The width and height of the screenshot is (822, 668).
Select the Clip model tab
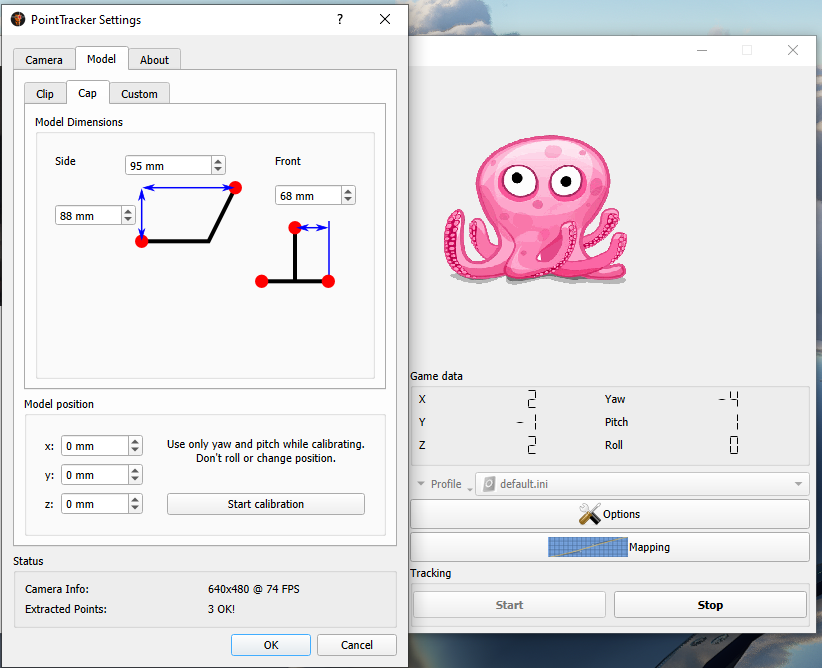tap(45, 94)
